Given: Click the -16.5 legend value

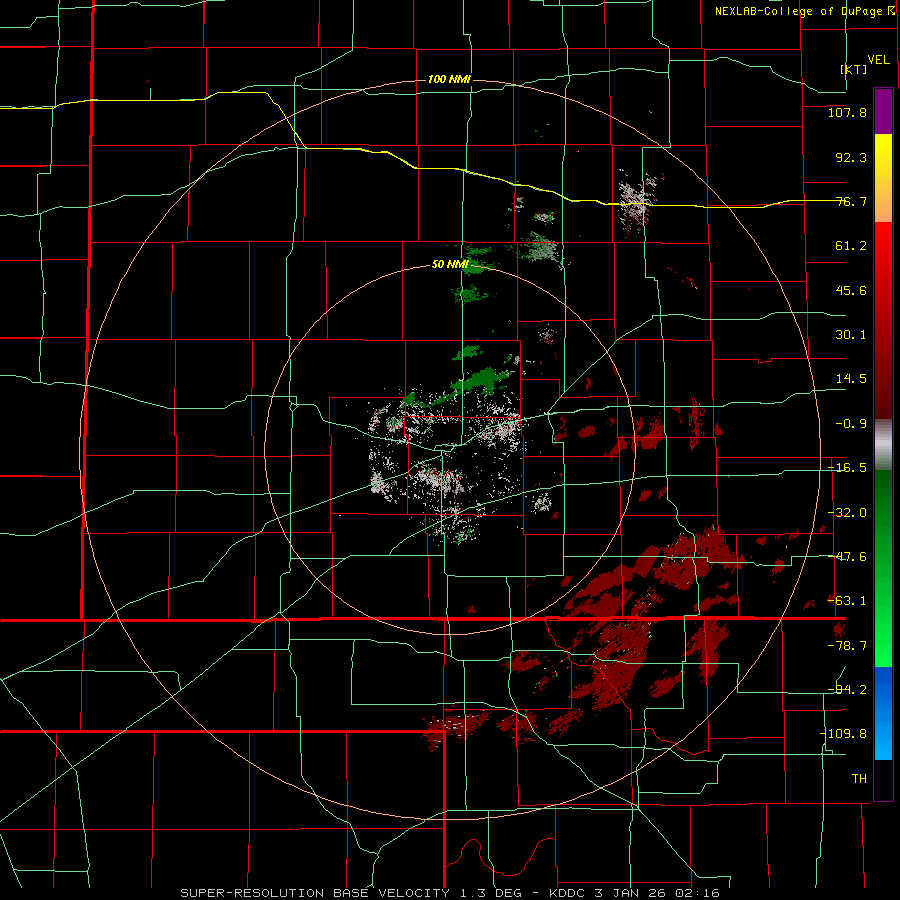Looking at the screenshot, I should tap(847, 468).
